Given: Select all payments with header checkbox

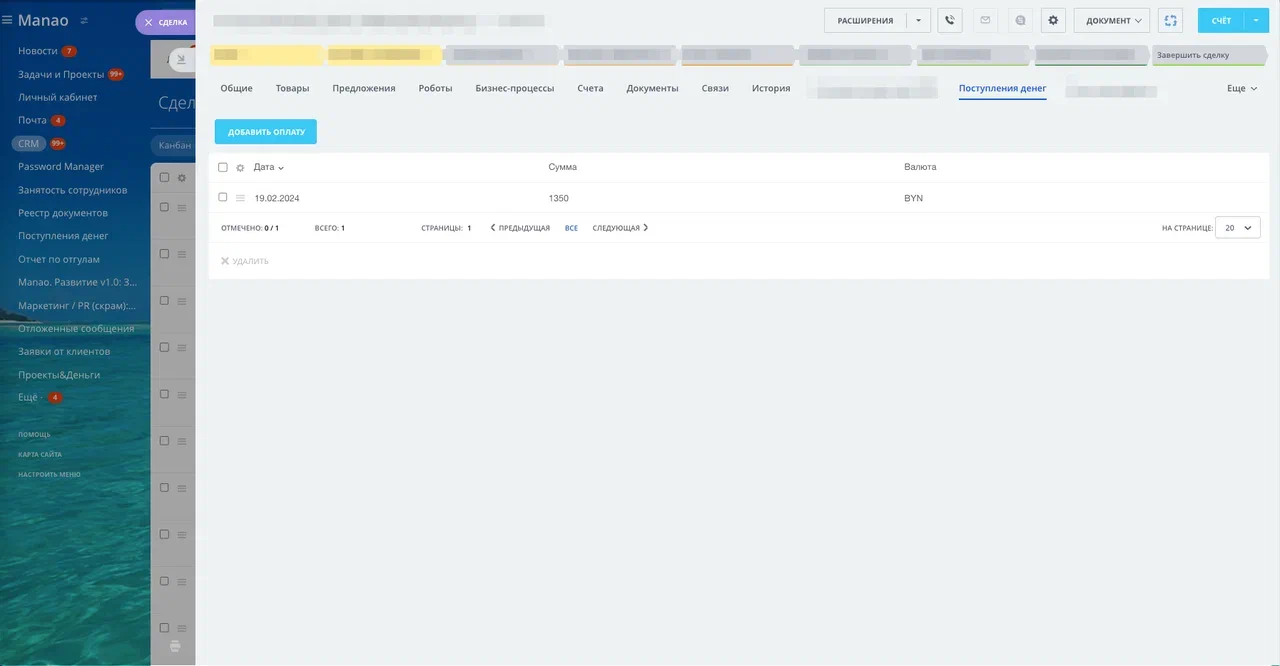Looking at the screenshot, I should tap(223, 167).
